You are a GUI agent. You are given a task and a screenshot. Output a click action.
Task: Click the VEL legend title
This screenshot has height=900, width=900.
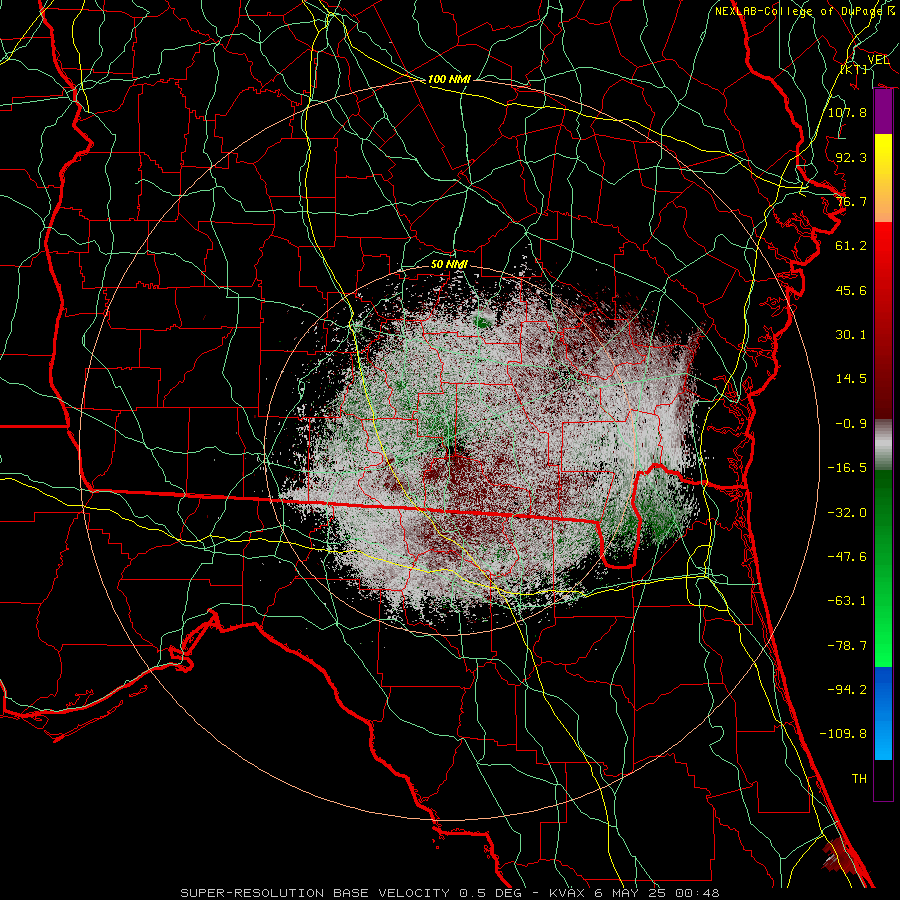tap(878, 60)
